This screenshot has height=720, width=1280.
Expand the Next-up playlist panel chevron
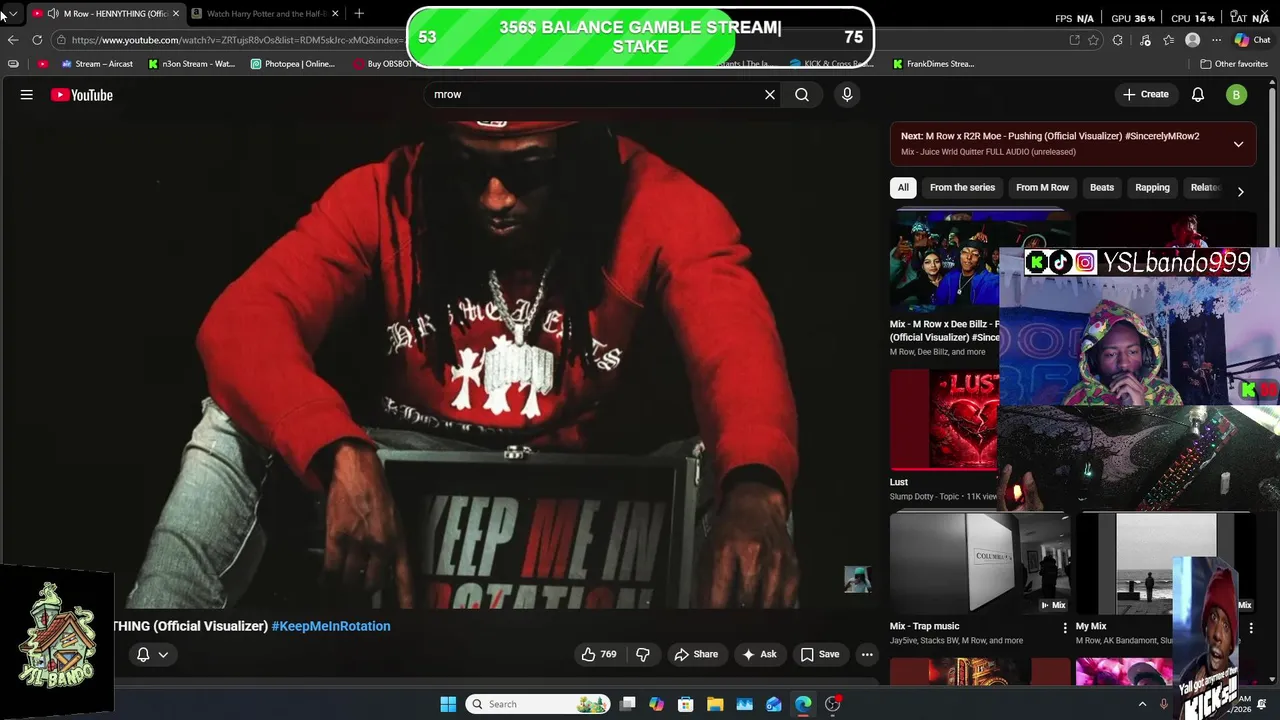pos(1238,144)
